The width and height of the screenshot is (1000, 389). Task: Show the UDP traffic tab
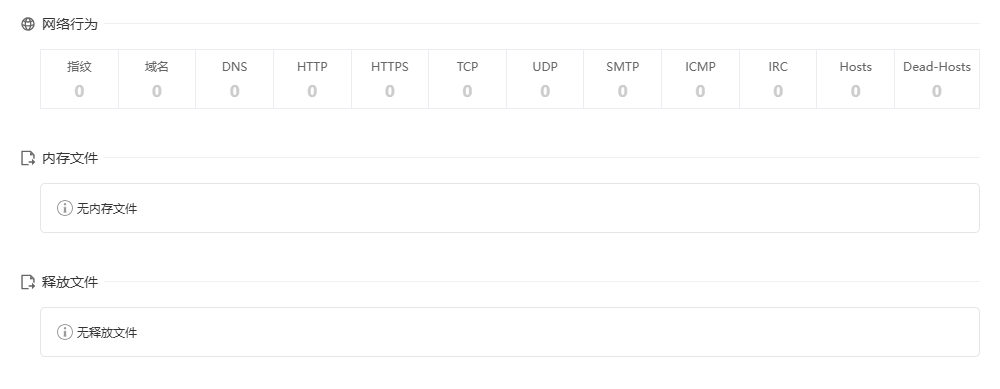tap(545, 79)
